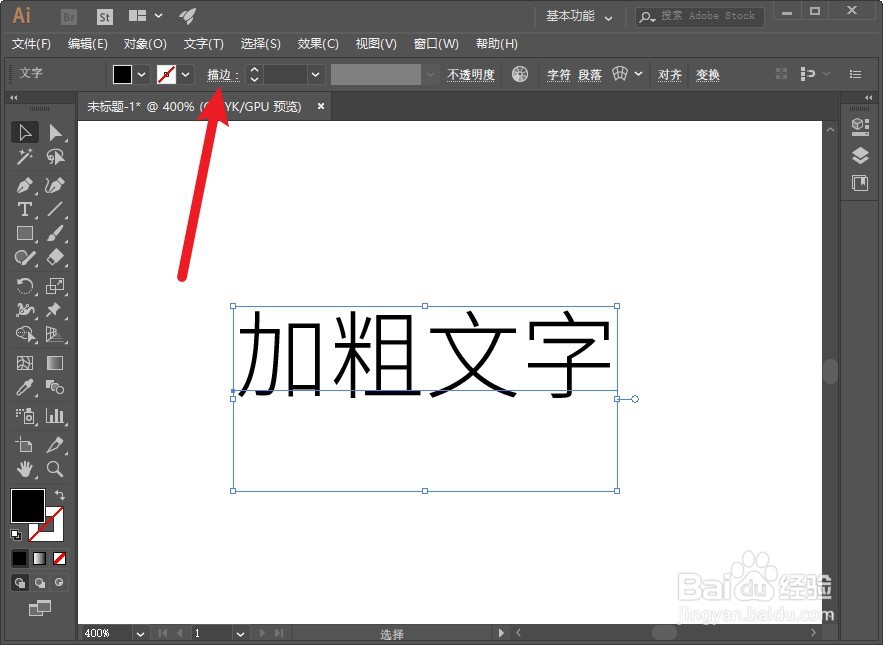Open arrange documents dropdown
The width and height of the screenshot is (883, 645).
[159, 16]
